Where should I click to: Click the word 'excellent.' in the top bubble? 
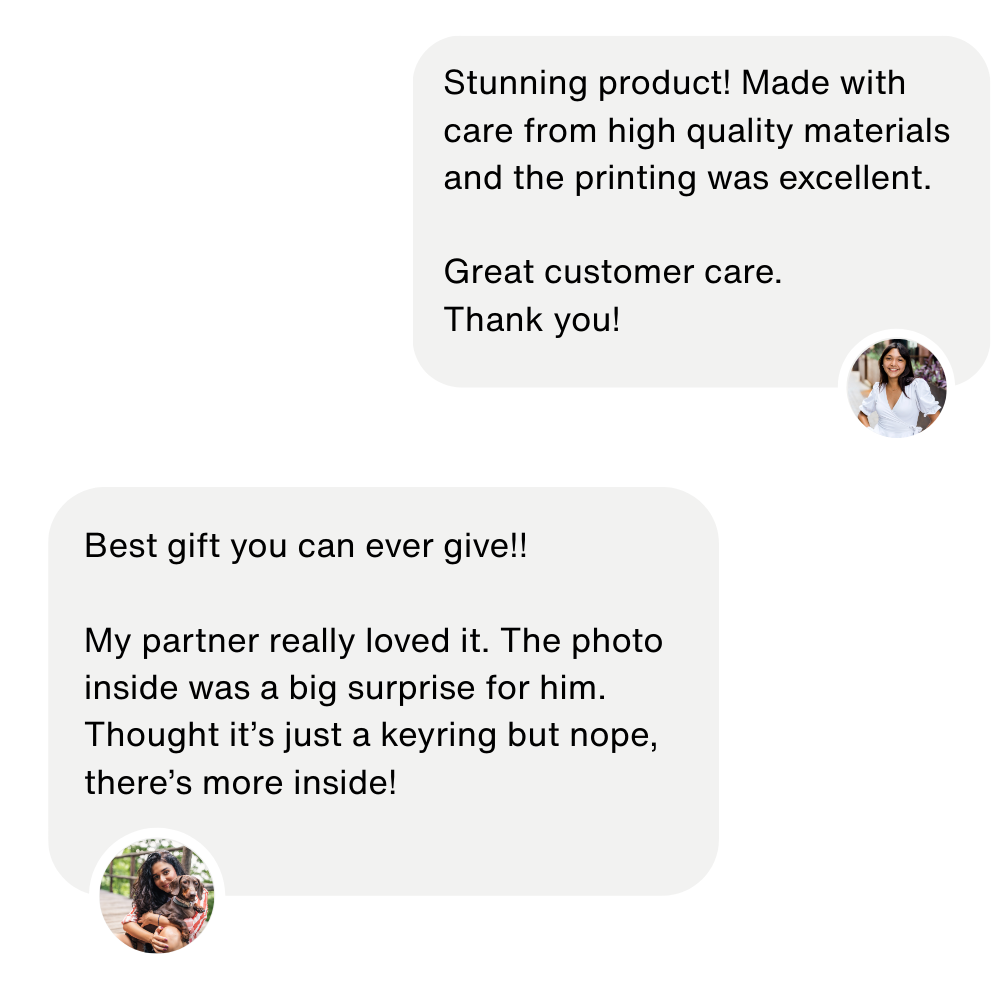[x=855, y=178]
